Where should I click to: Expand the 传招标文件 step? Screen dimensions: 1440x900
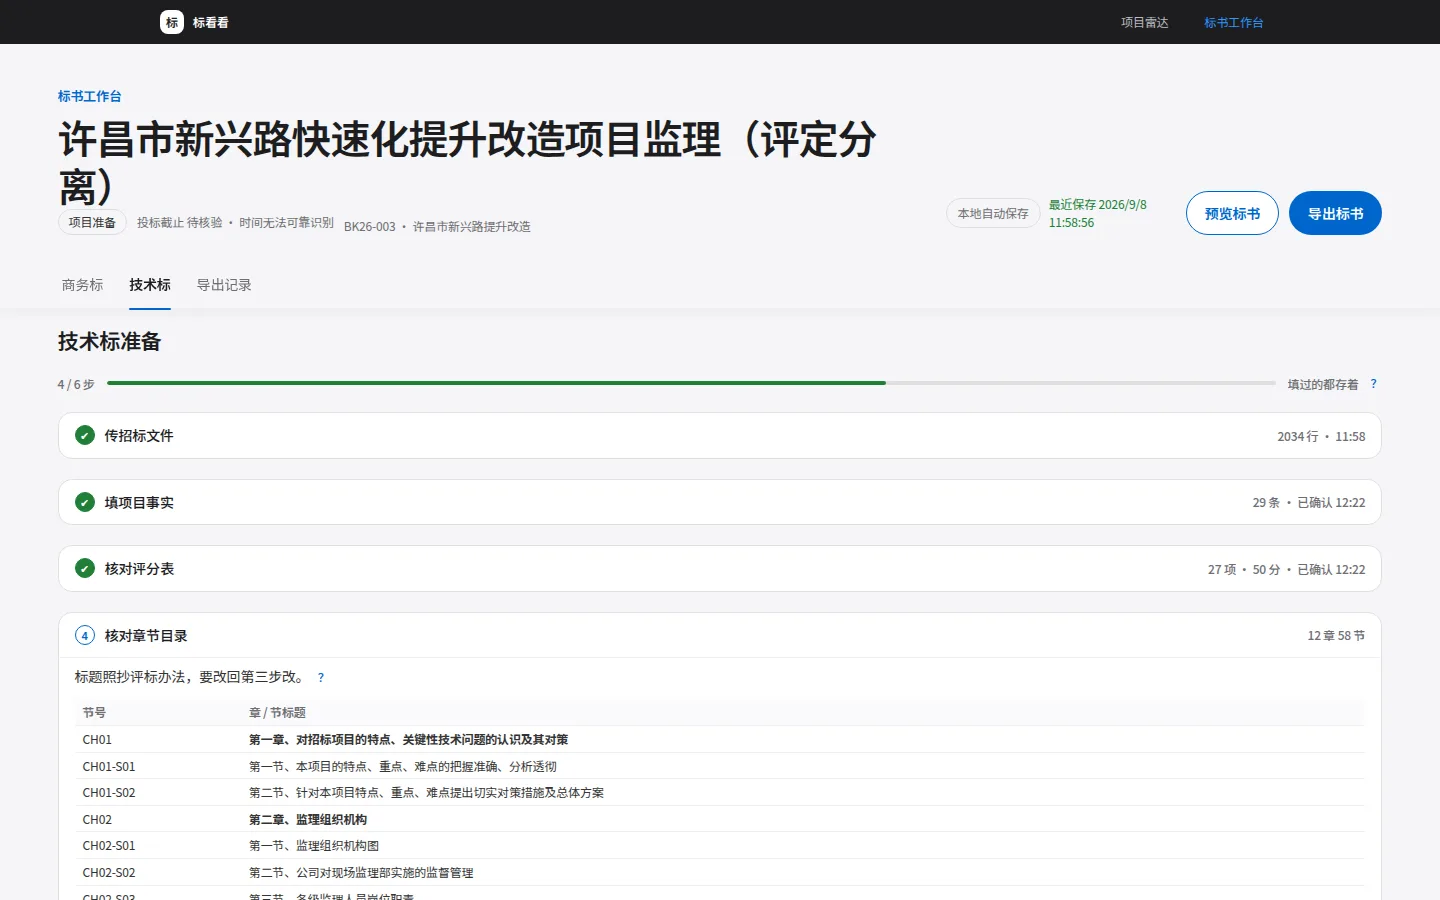point(720,436)
